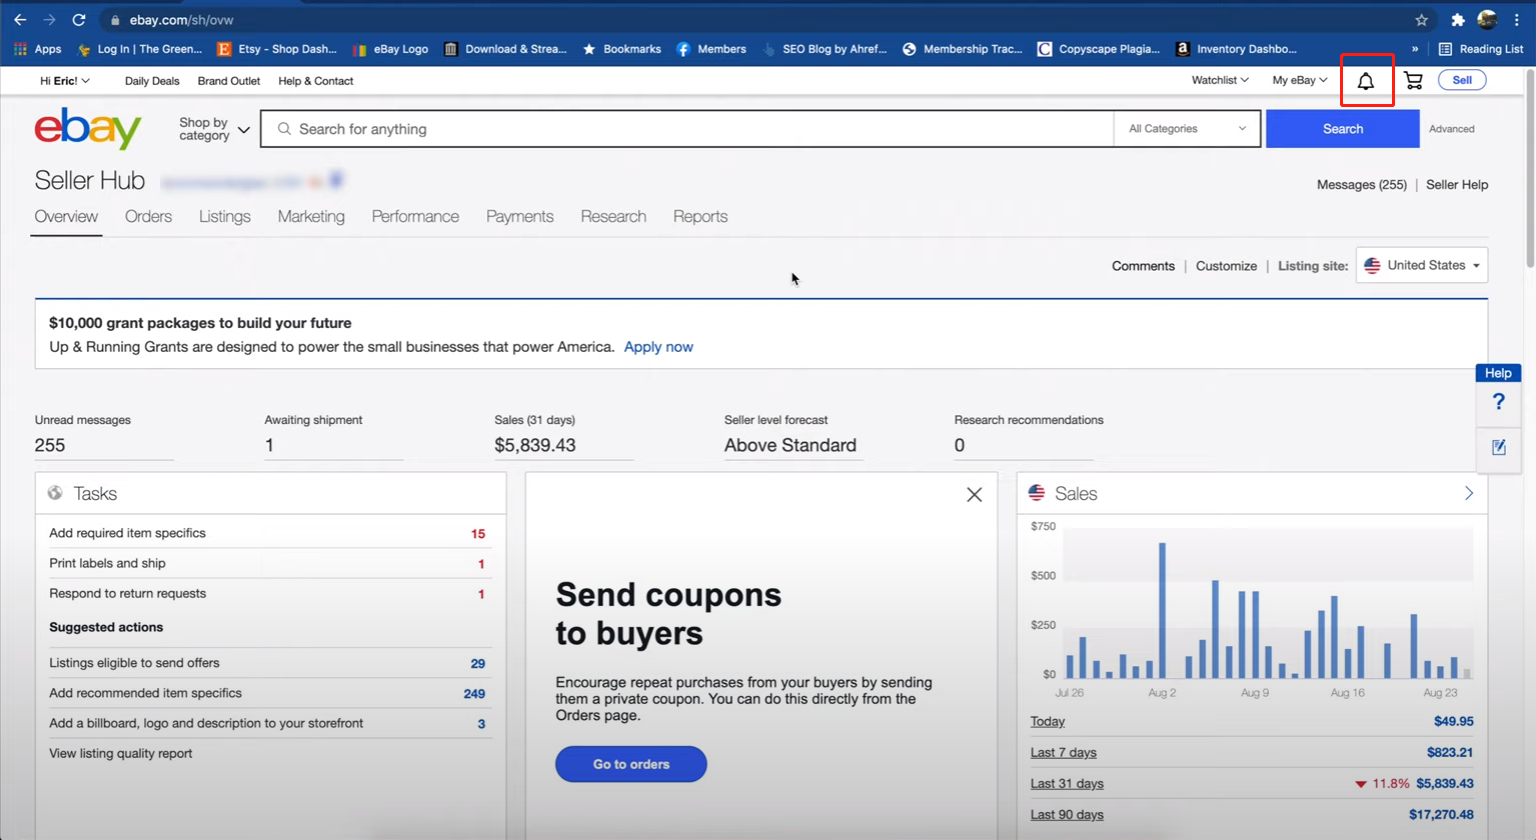Screen dimensions: 1536x840
Task: Expand the Hi Eric account dropdown
Action: (65, 81)
